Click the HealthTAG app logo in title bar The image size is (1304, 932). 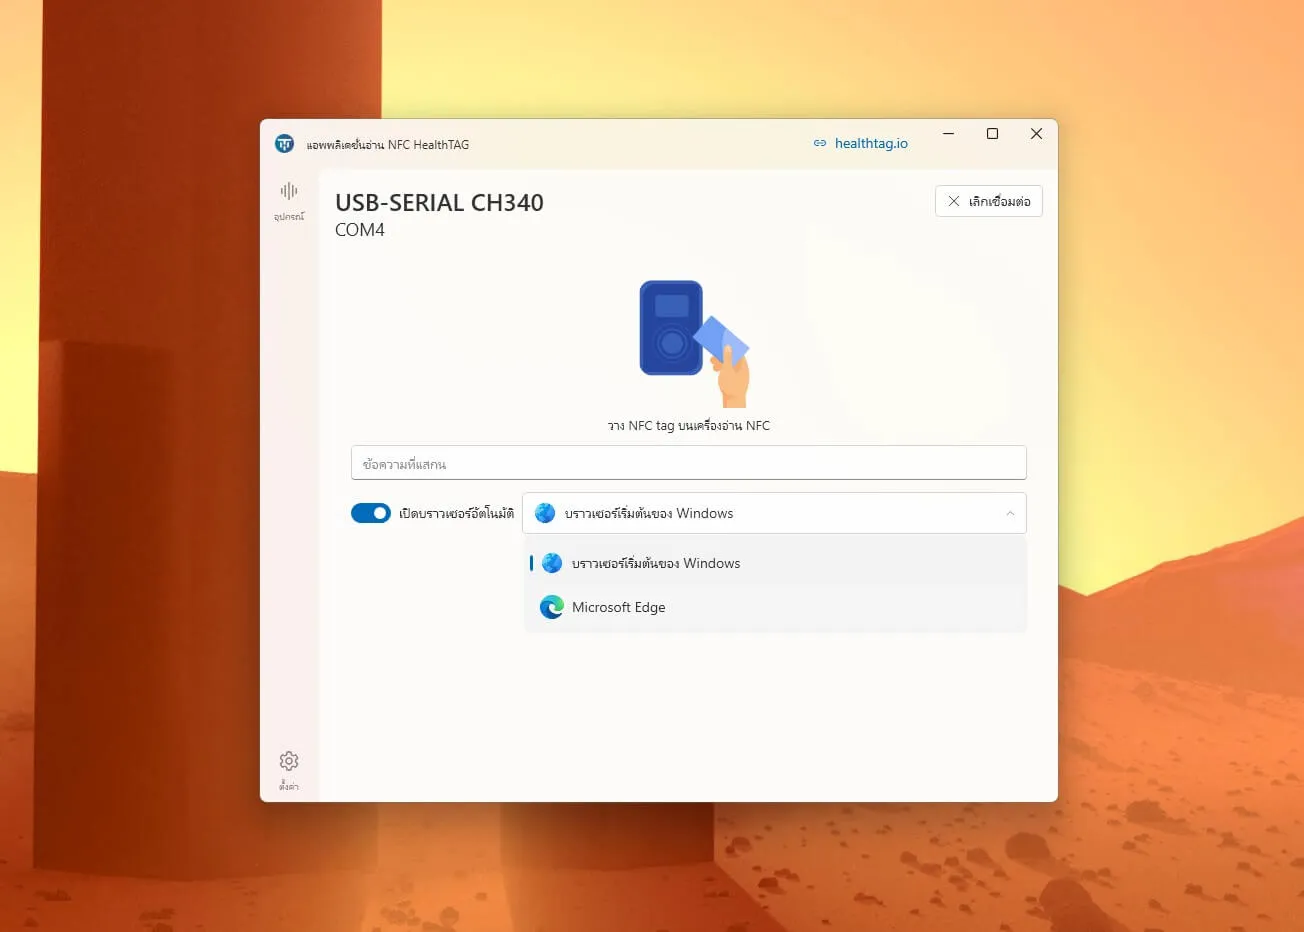point(284,144)
